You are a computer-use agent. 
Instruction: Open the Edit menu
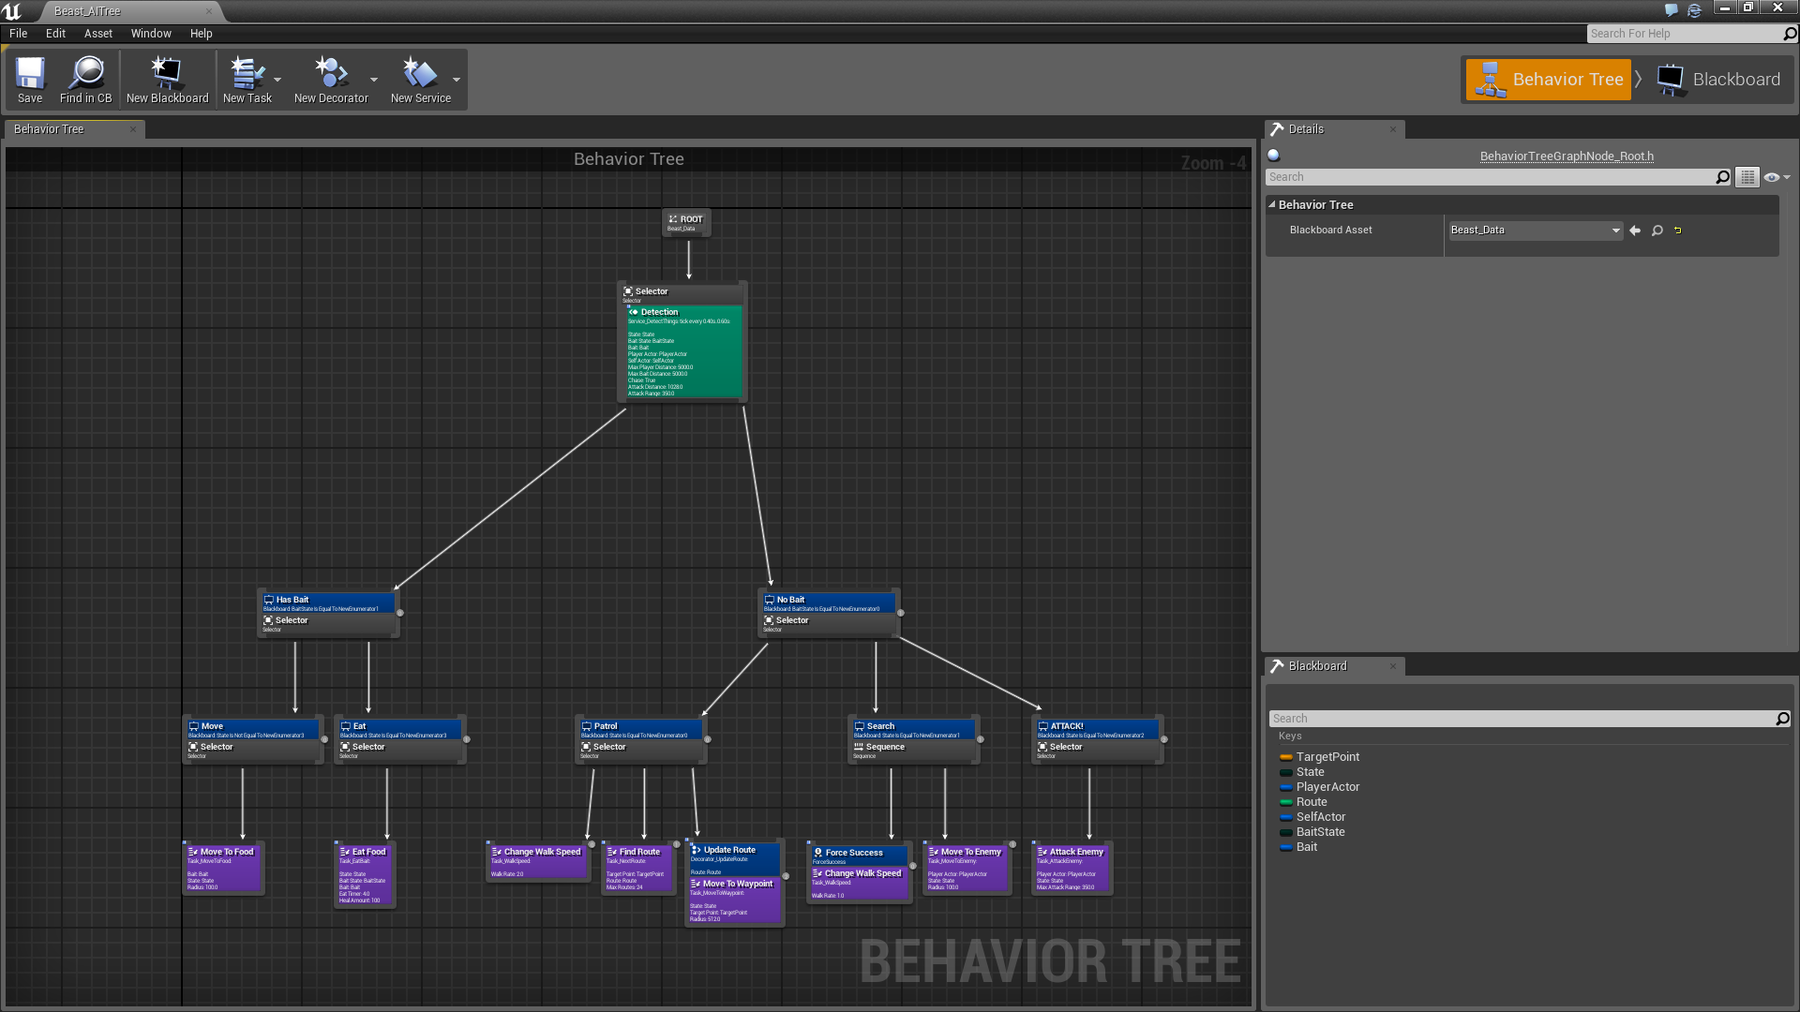(56, 33)
